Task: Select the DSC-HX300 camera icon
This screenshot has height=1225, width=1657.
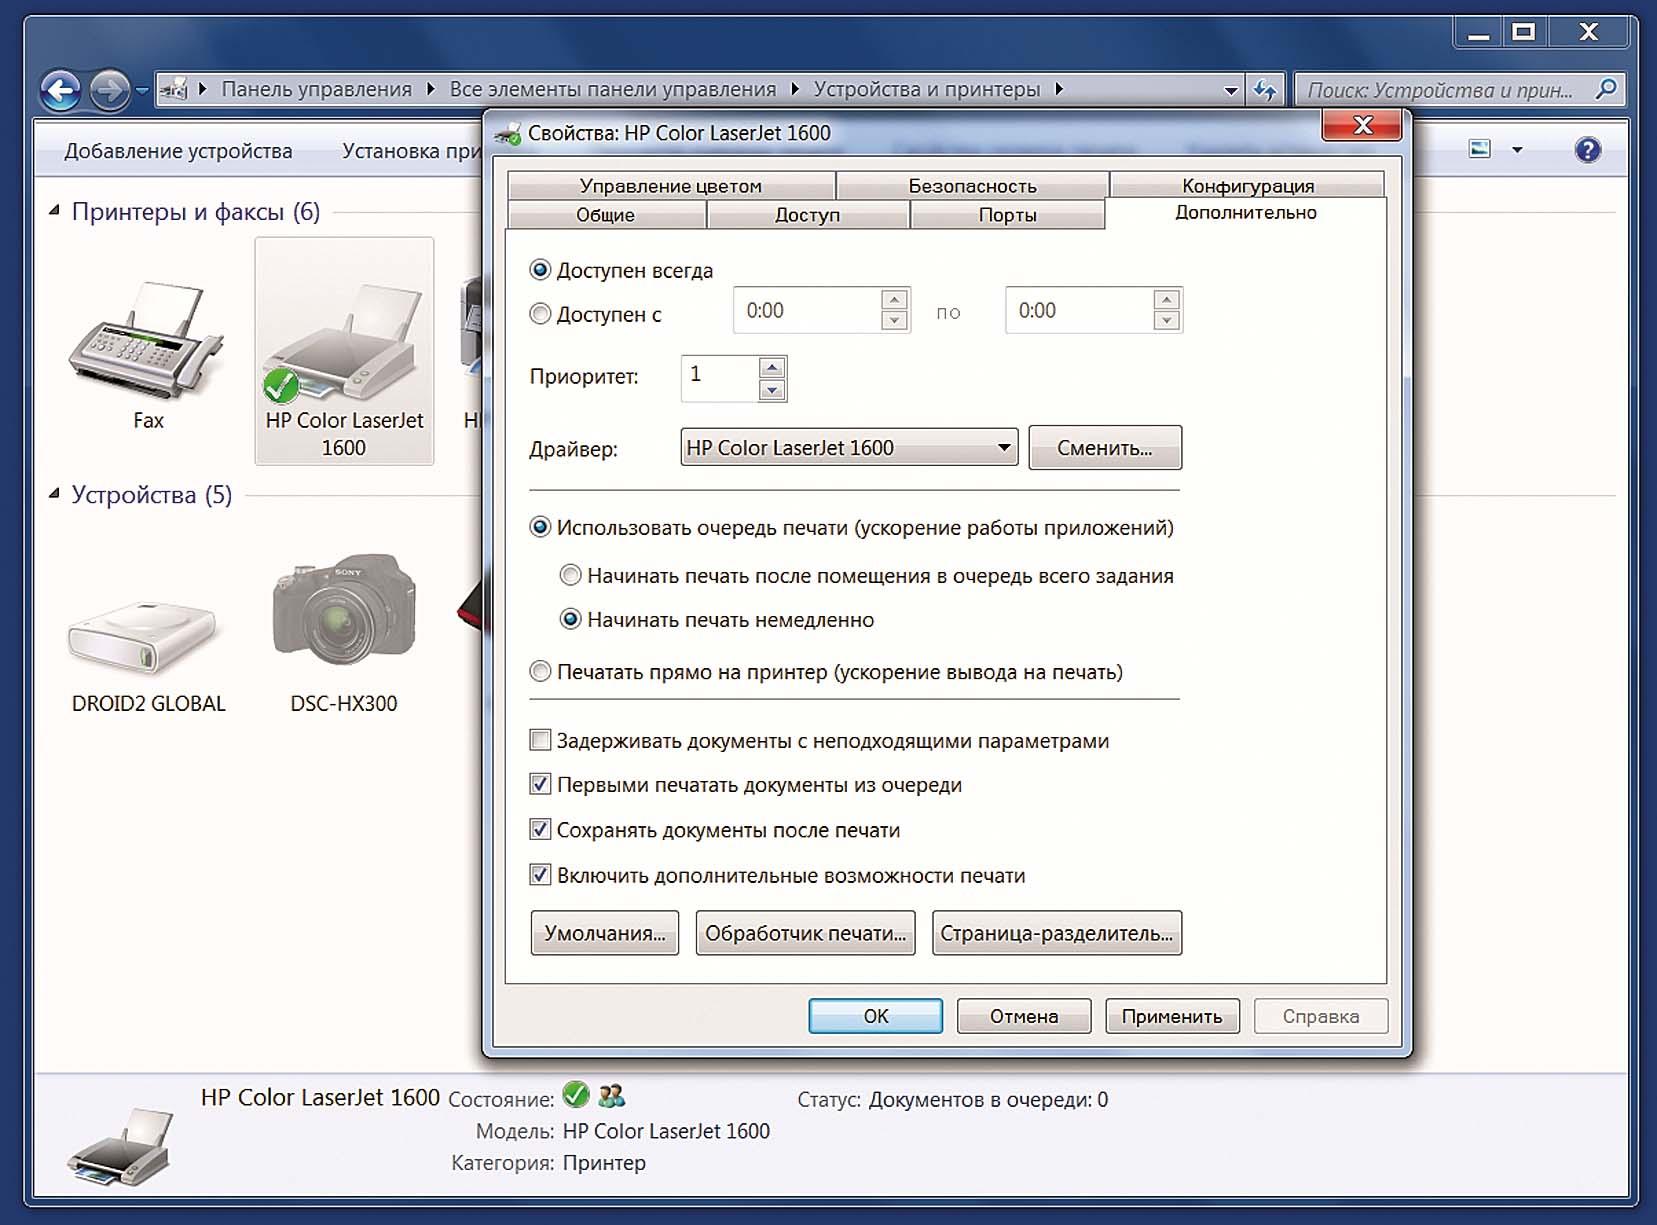Action: (x=344, y=613)
